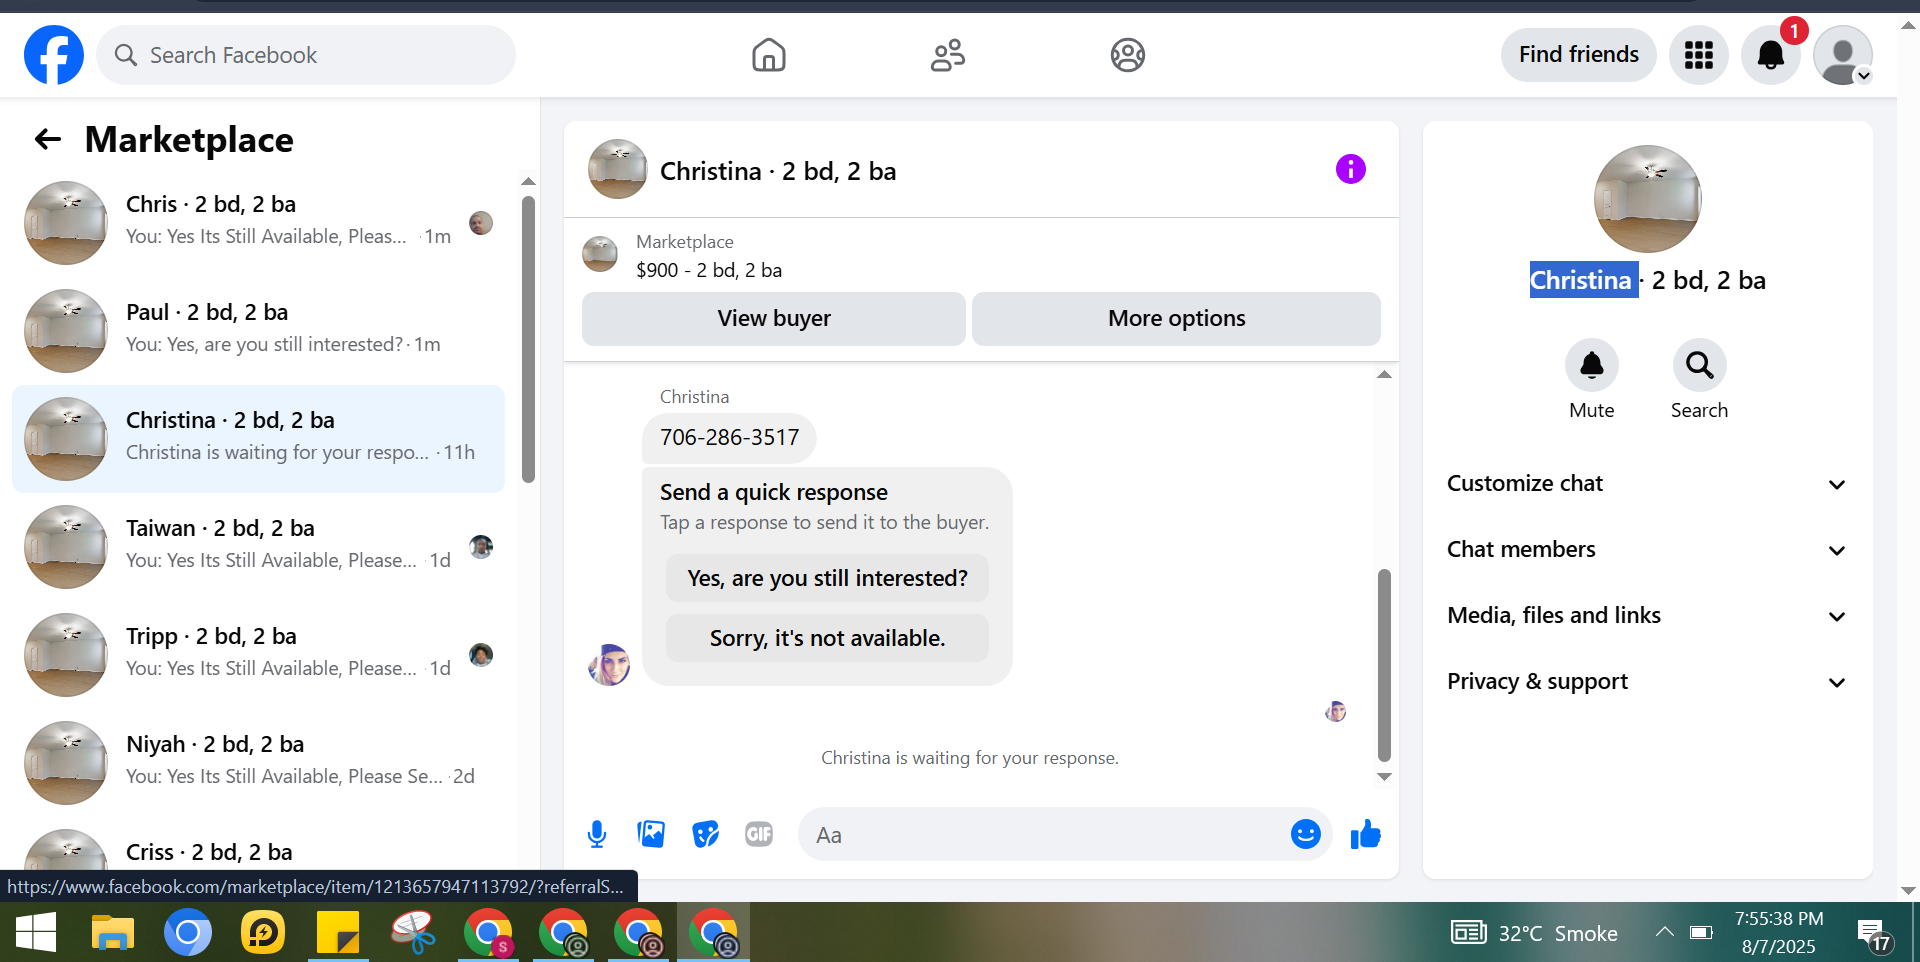This screenshot has width=1920, height=962.
Task: Open the Windows notification center
Action: coord(1873,934)
